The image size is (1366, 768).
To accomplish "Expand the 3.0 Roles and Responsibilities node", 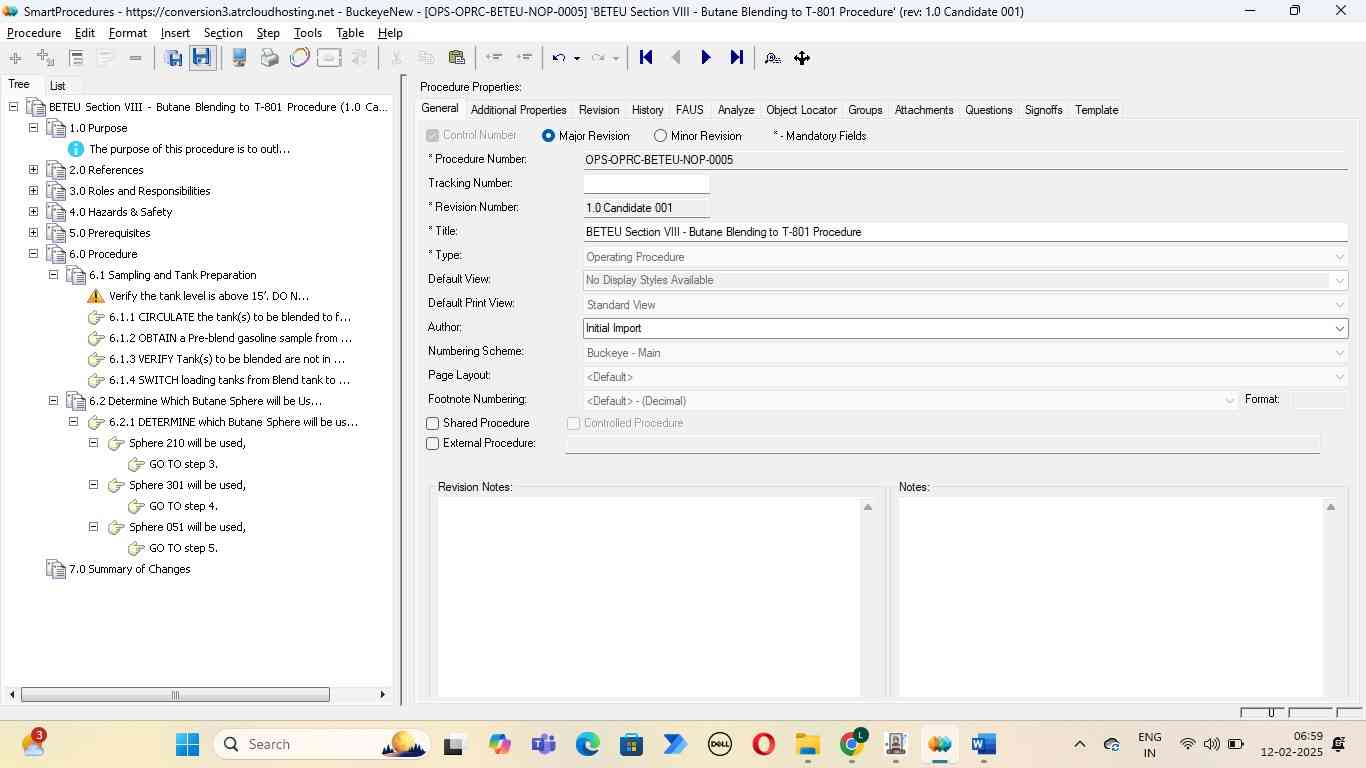I will 33,191.
